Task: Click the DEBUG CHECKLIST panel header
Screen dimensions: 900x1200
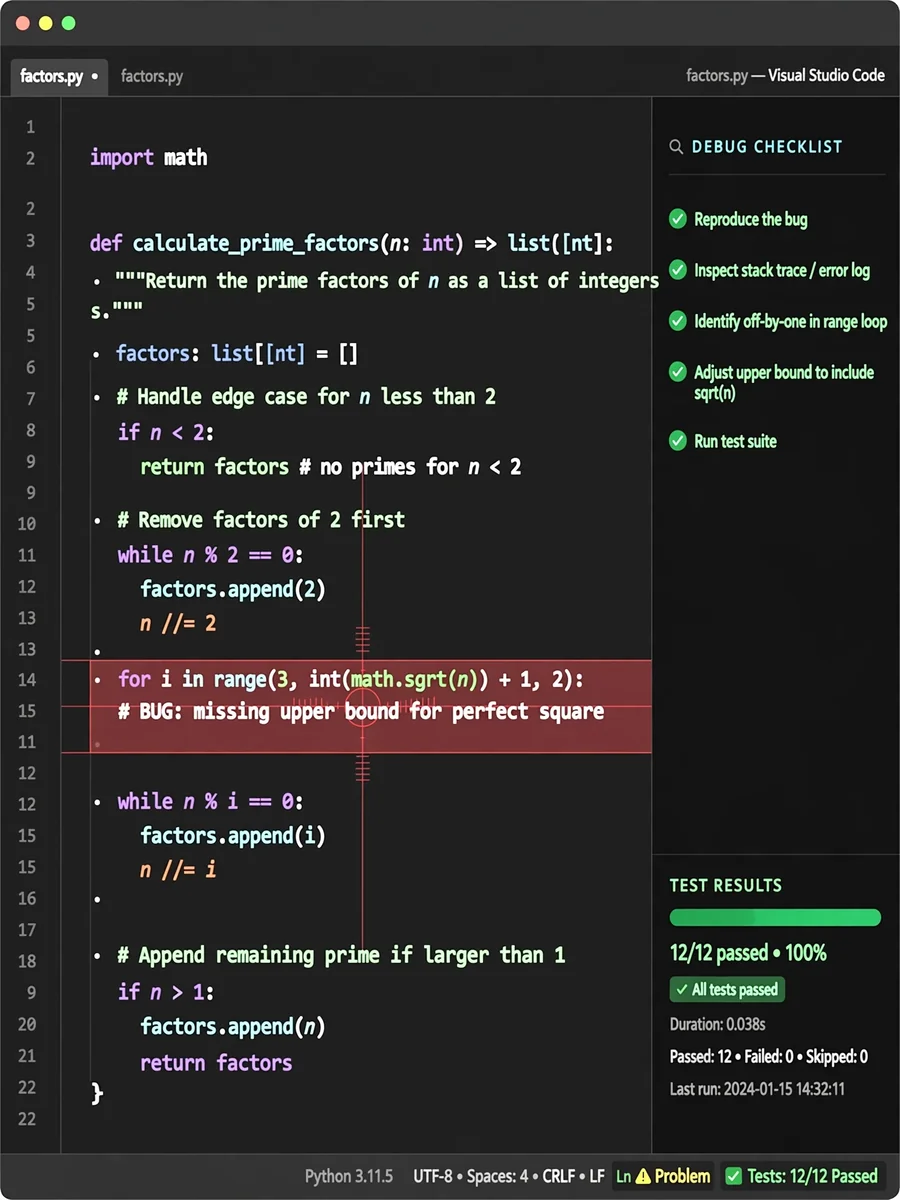Action: [x=767, y=147]
